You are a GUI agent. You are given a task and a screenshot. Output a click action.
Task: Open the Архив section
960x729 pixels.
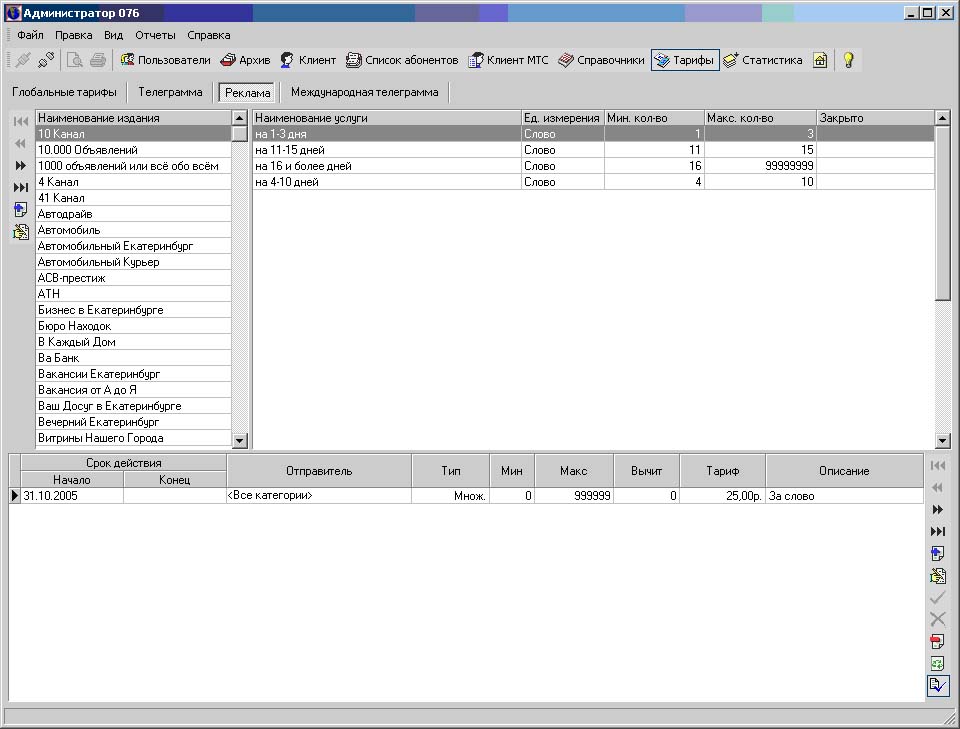245,60
